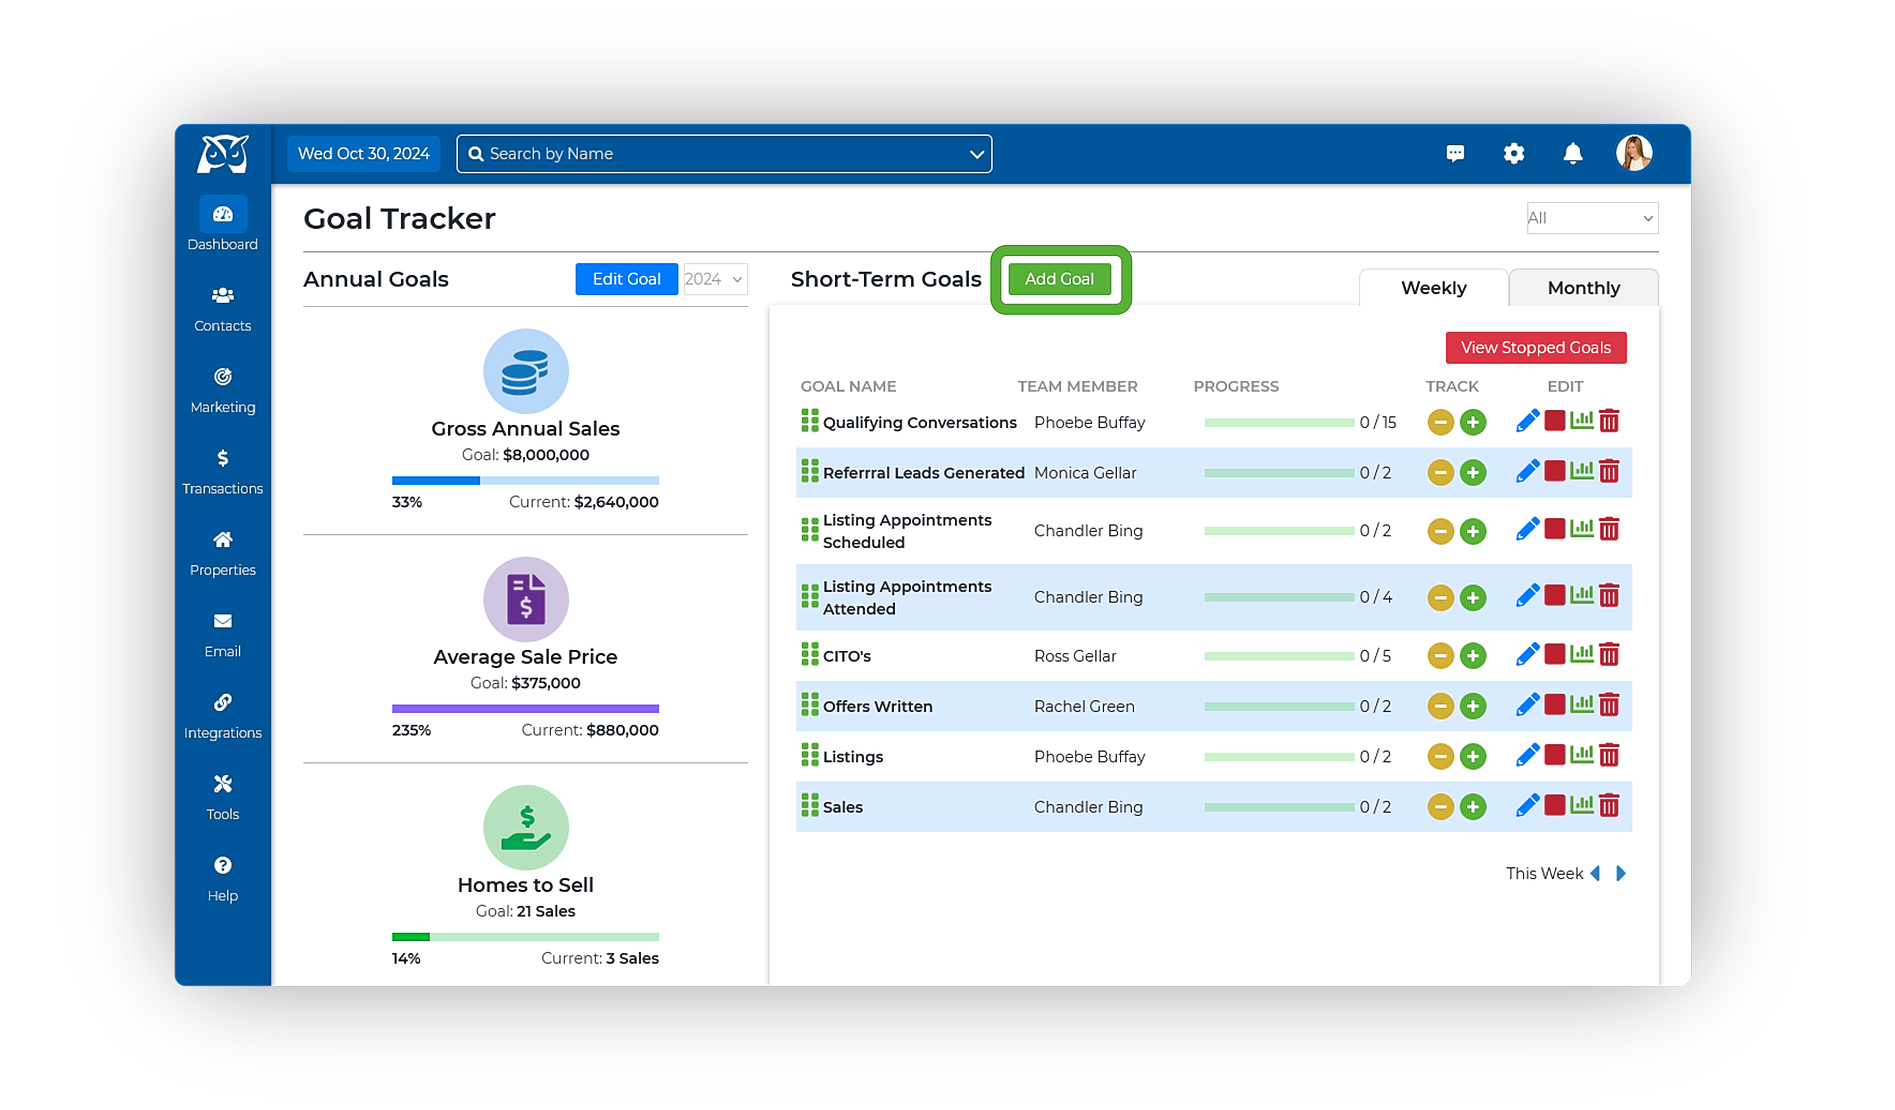
Task: Go to Dashboard in sidebar
Action: click(x=222, y=225)
